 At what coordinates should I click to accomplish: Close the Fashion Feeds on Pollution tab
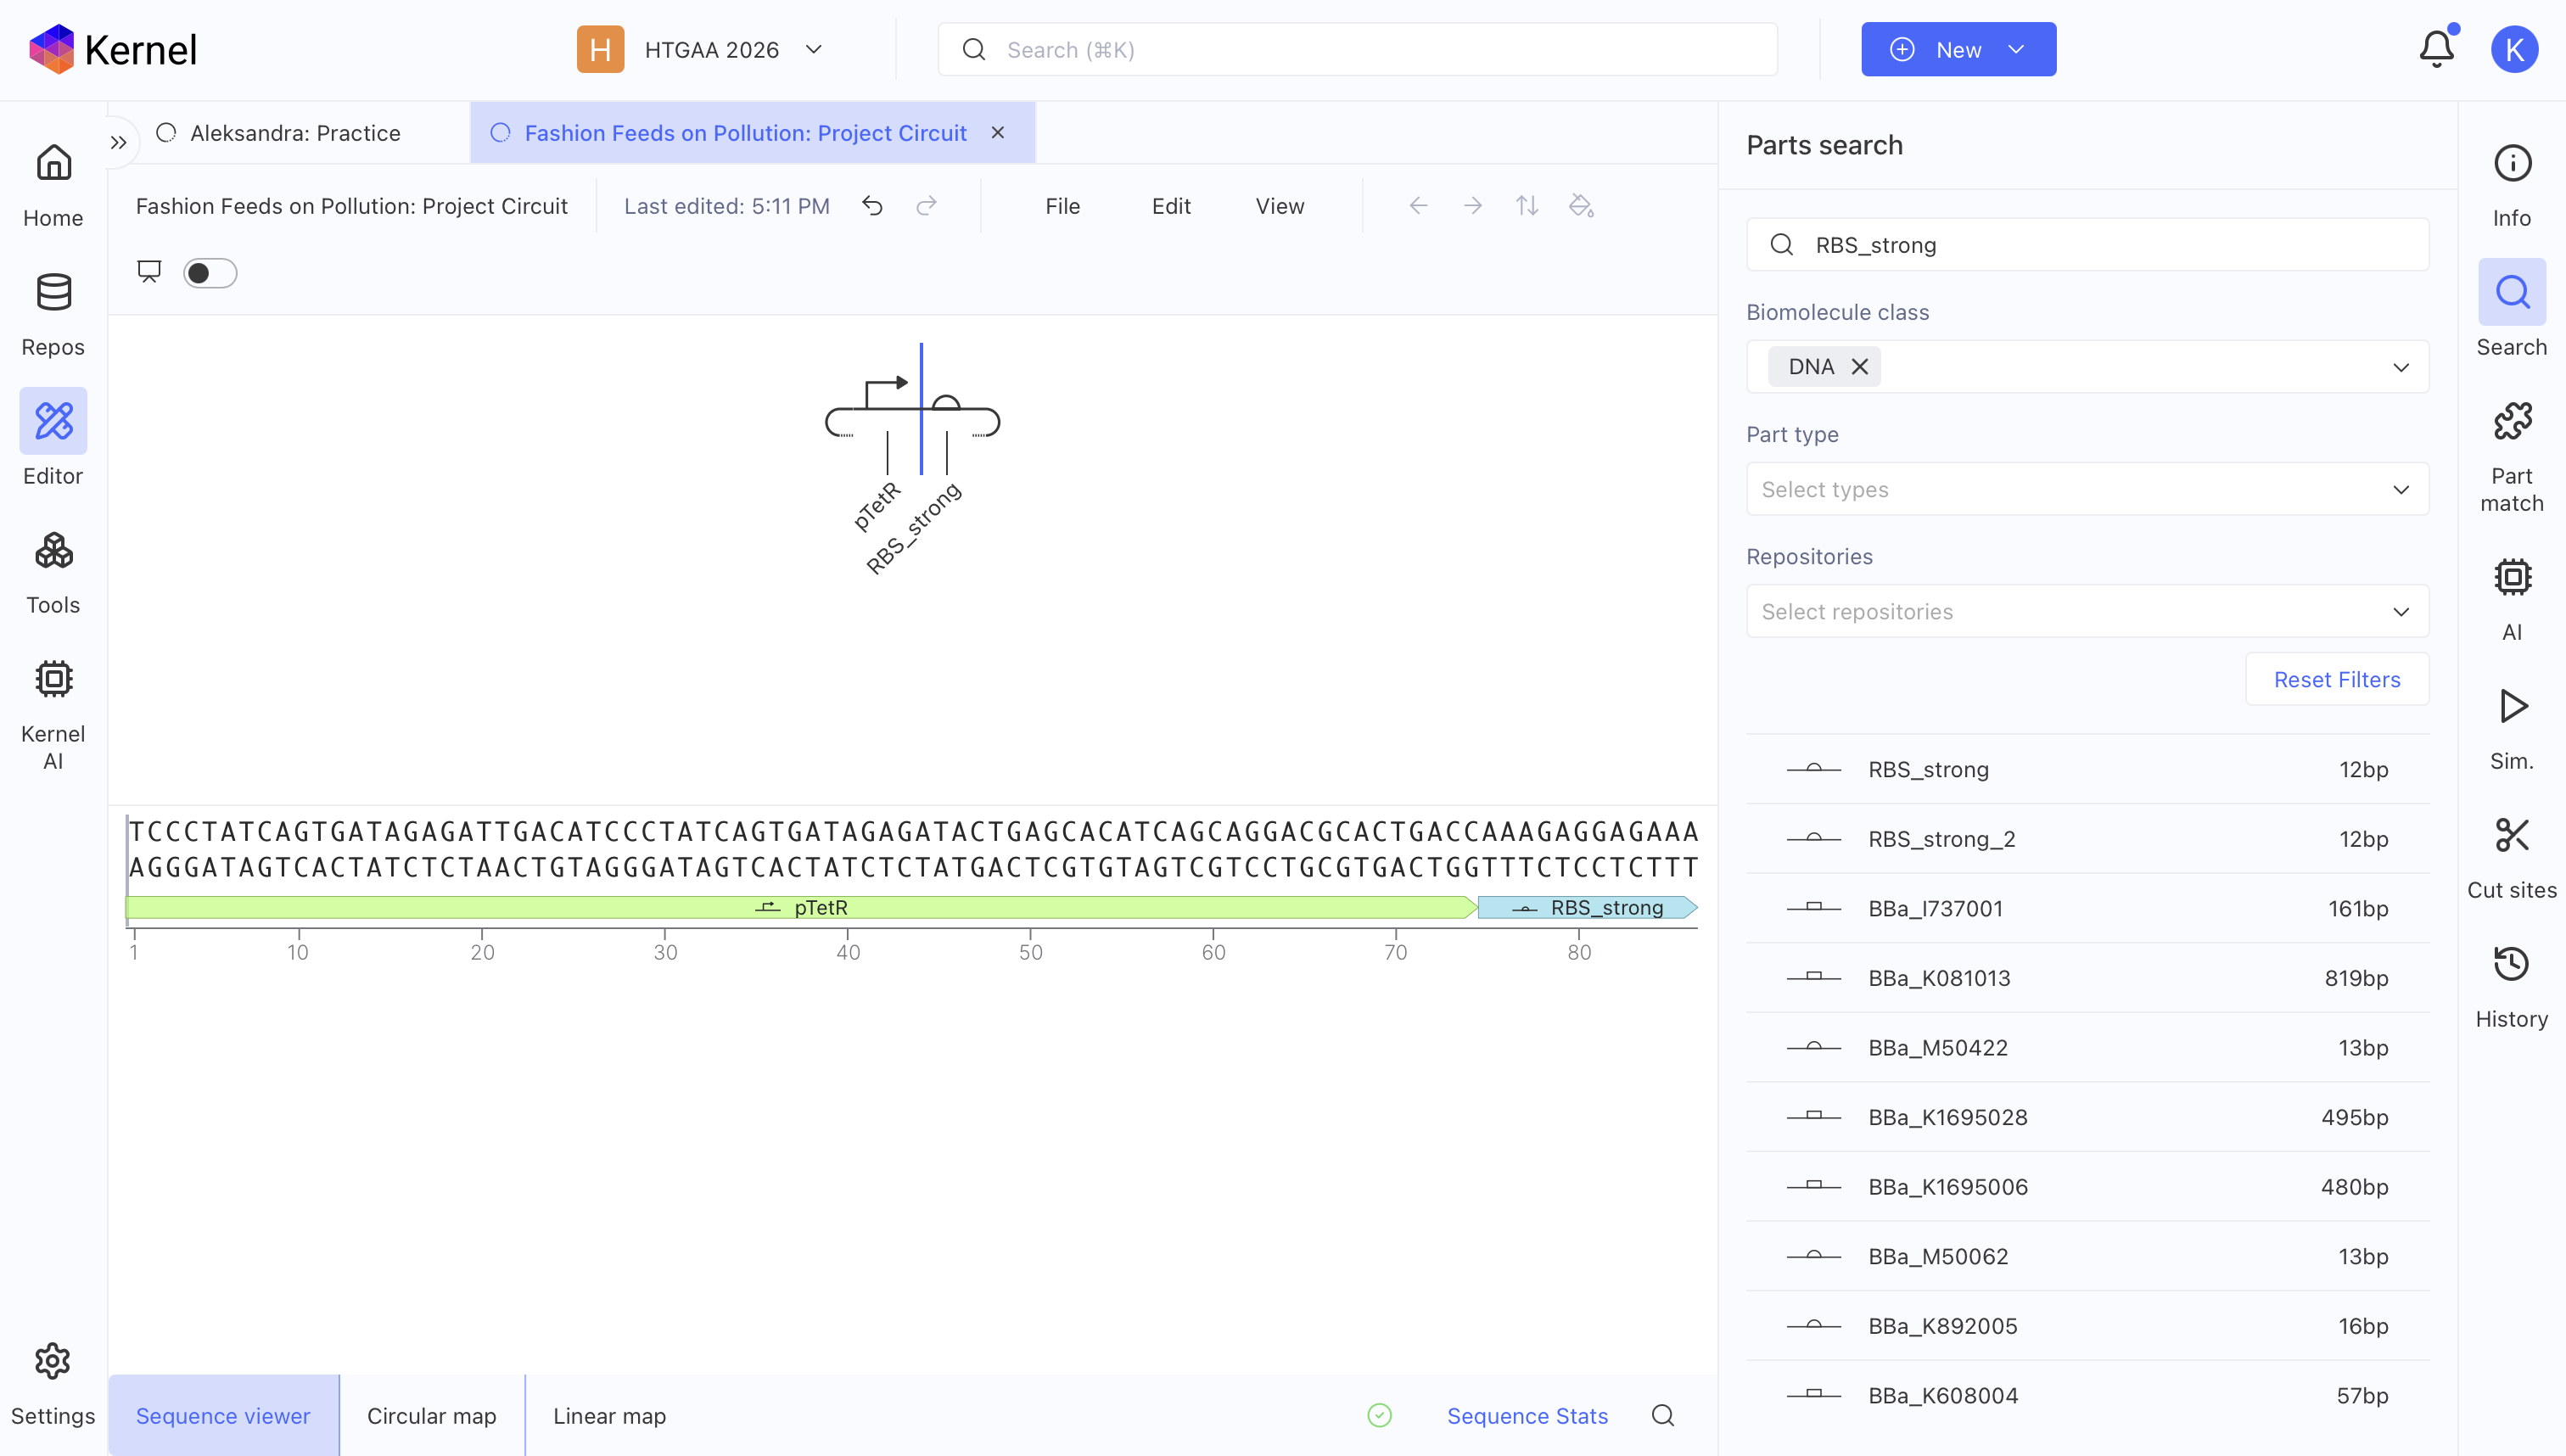pyautogui.click(x=997, y=133)
